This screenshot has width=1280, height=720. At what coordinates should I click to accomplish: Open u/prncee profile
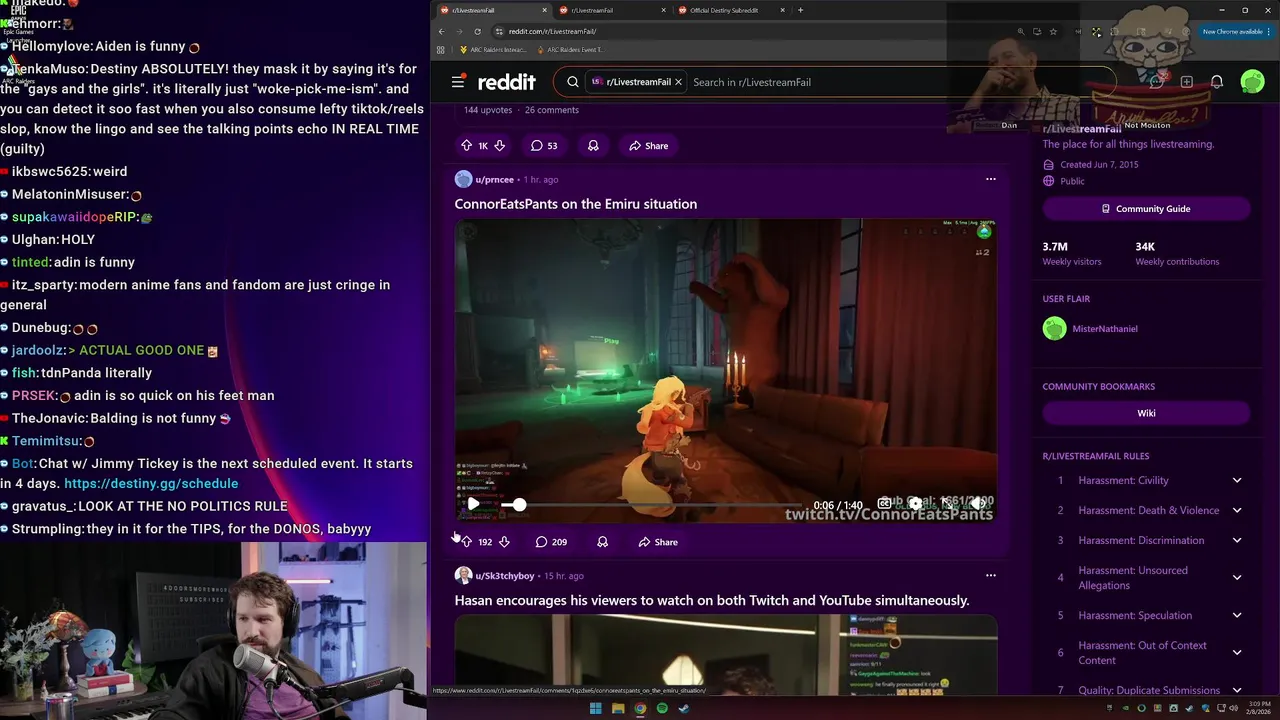pos(494,180)
